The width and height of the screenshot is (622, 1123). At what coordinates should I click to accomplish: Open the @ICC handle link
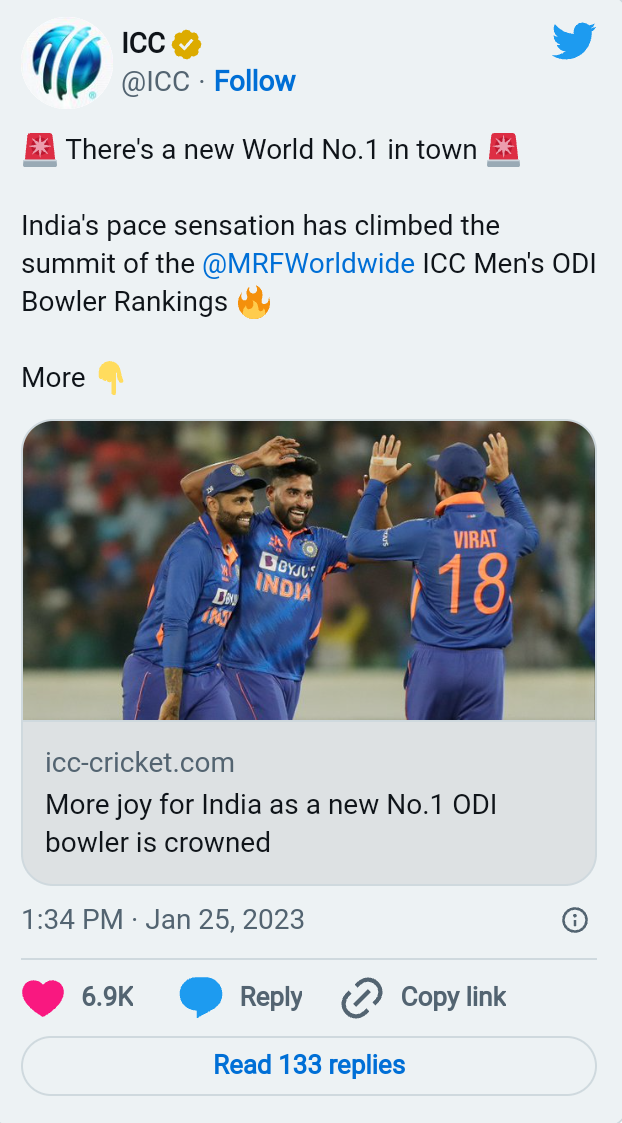coord(156,82)
